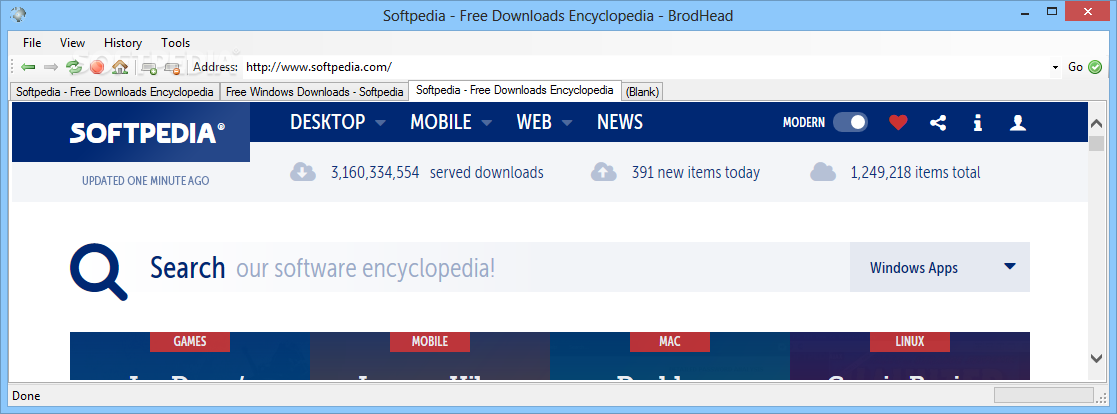Click the items total cloud icon
Image resolution: width=1117 pixels, height=414 pixels.
[823, 172]
